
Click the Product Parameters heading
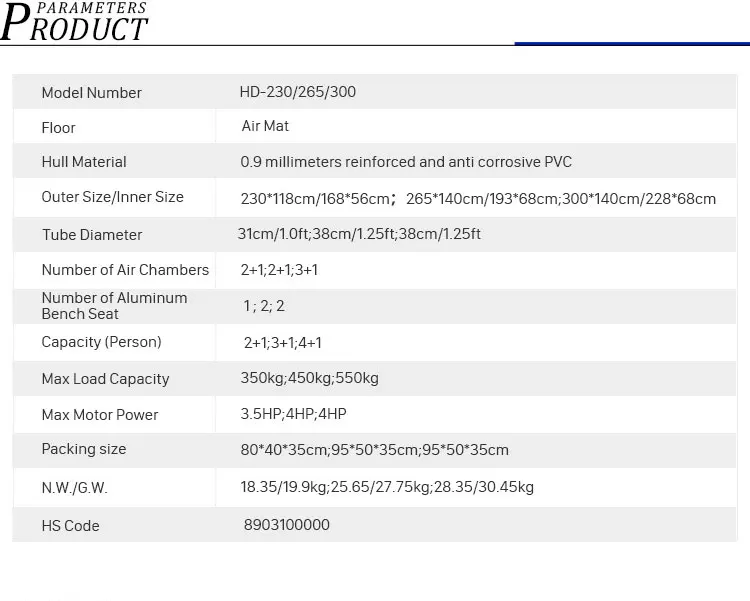tap(74, 22)
